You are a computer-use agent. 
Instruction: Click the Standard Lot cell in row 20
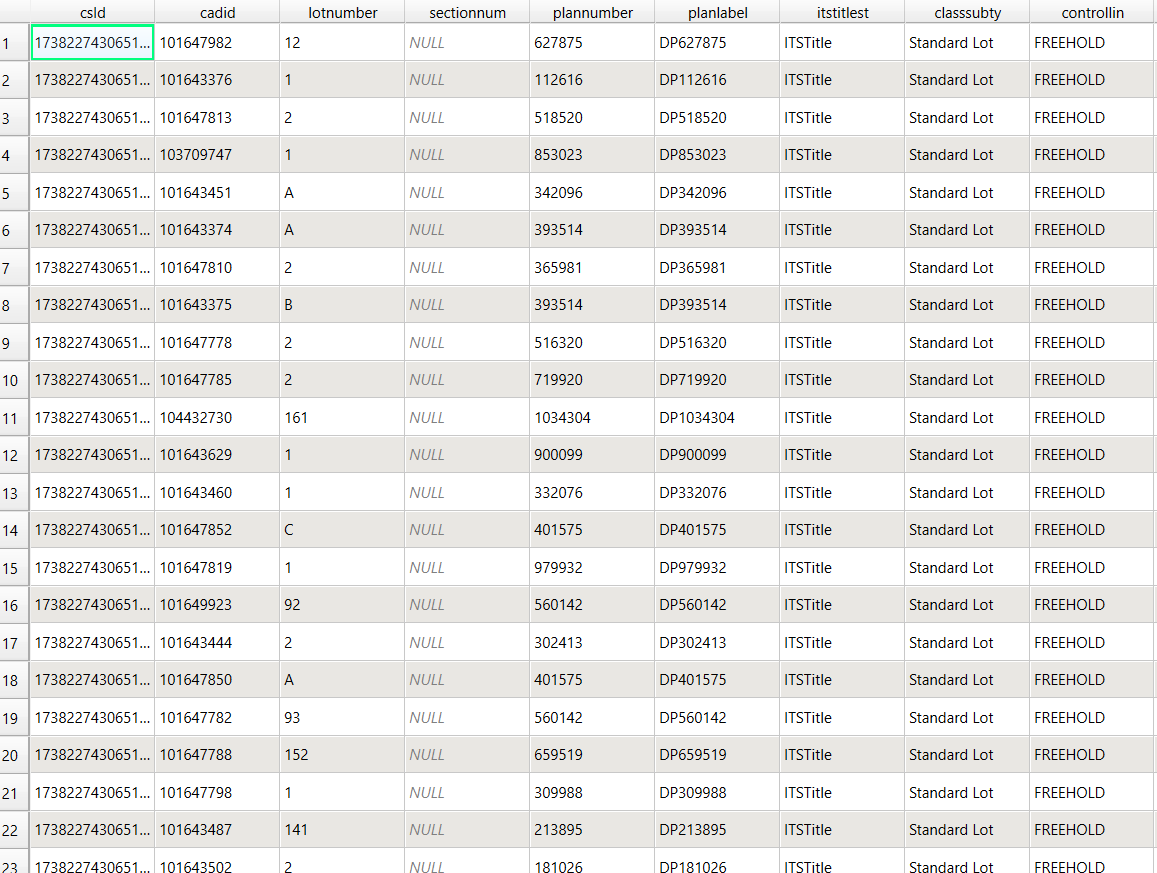point(967,755)
